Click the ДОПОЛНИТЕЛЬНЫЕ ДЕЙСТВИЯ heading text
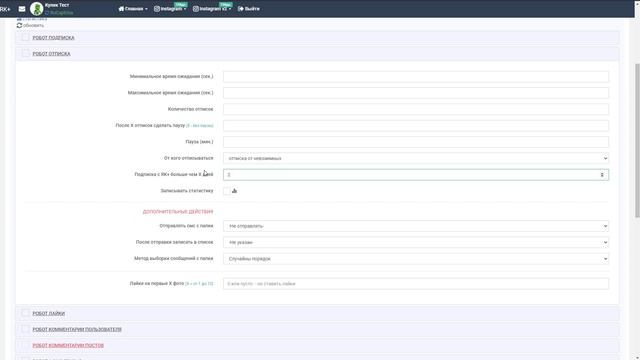This screenshot has width=640, height=360. click(x=178, y=211)
